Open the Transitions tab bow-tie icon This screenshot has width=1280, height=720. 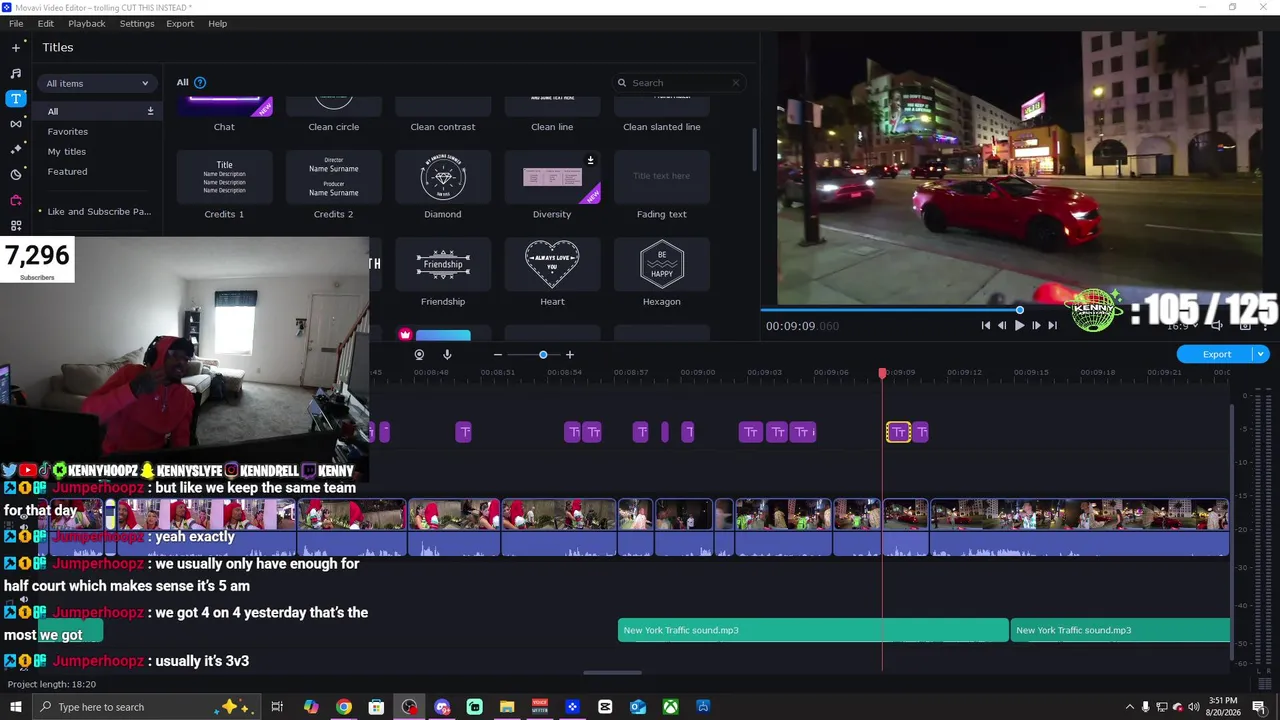point(15,124)
